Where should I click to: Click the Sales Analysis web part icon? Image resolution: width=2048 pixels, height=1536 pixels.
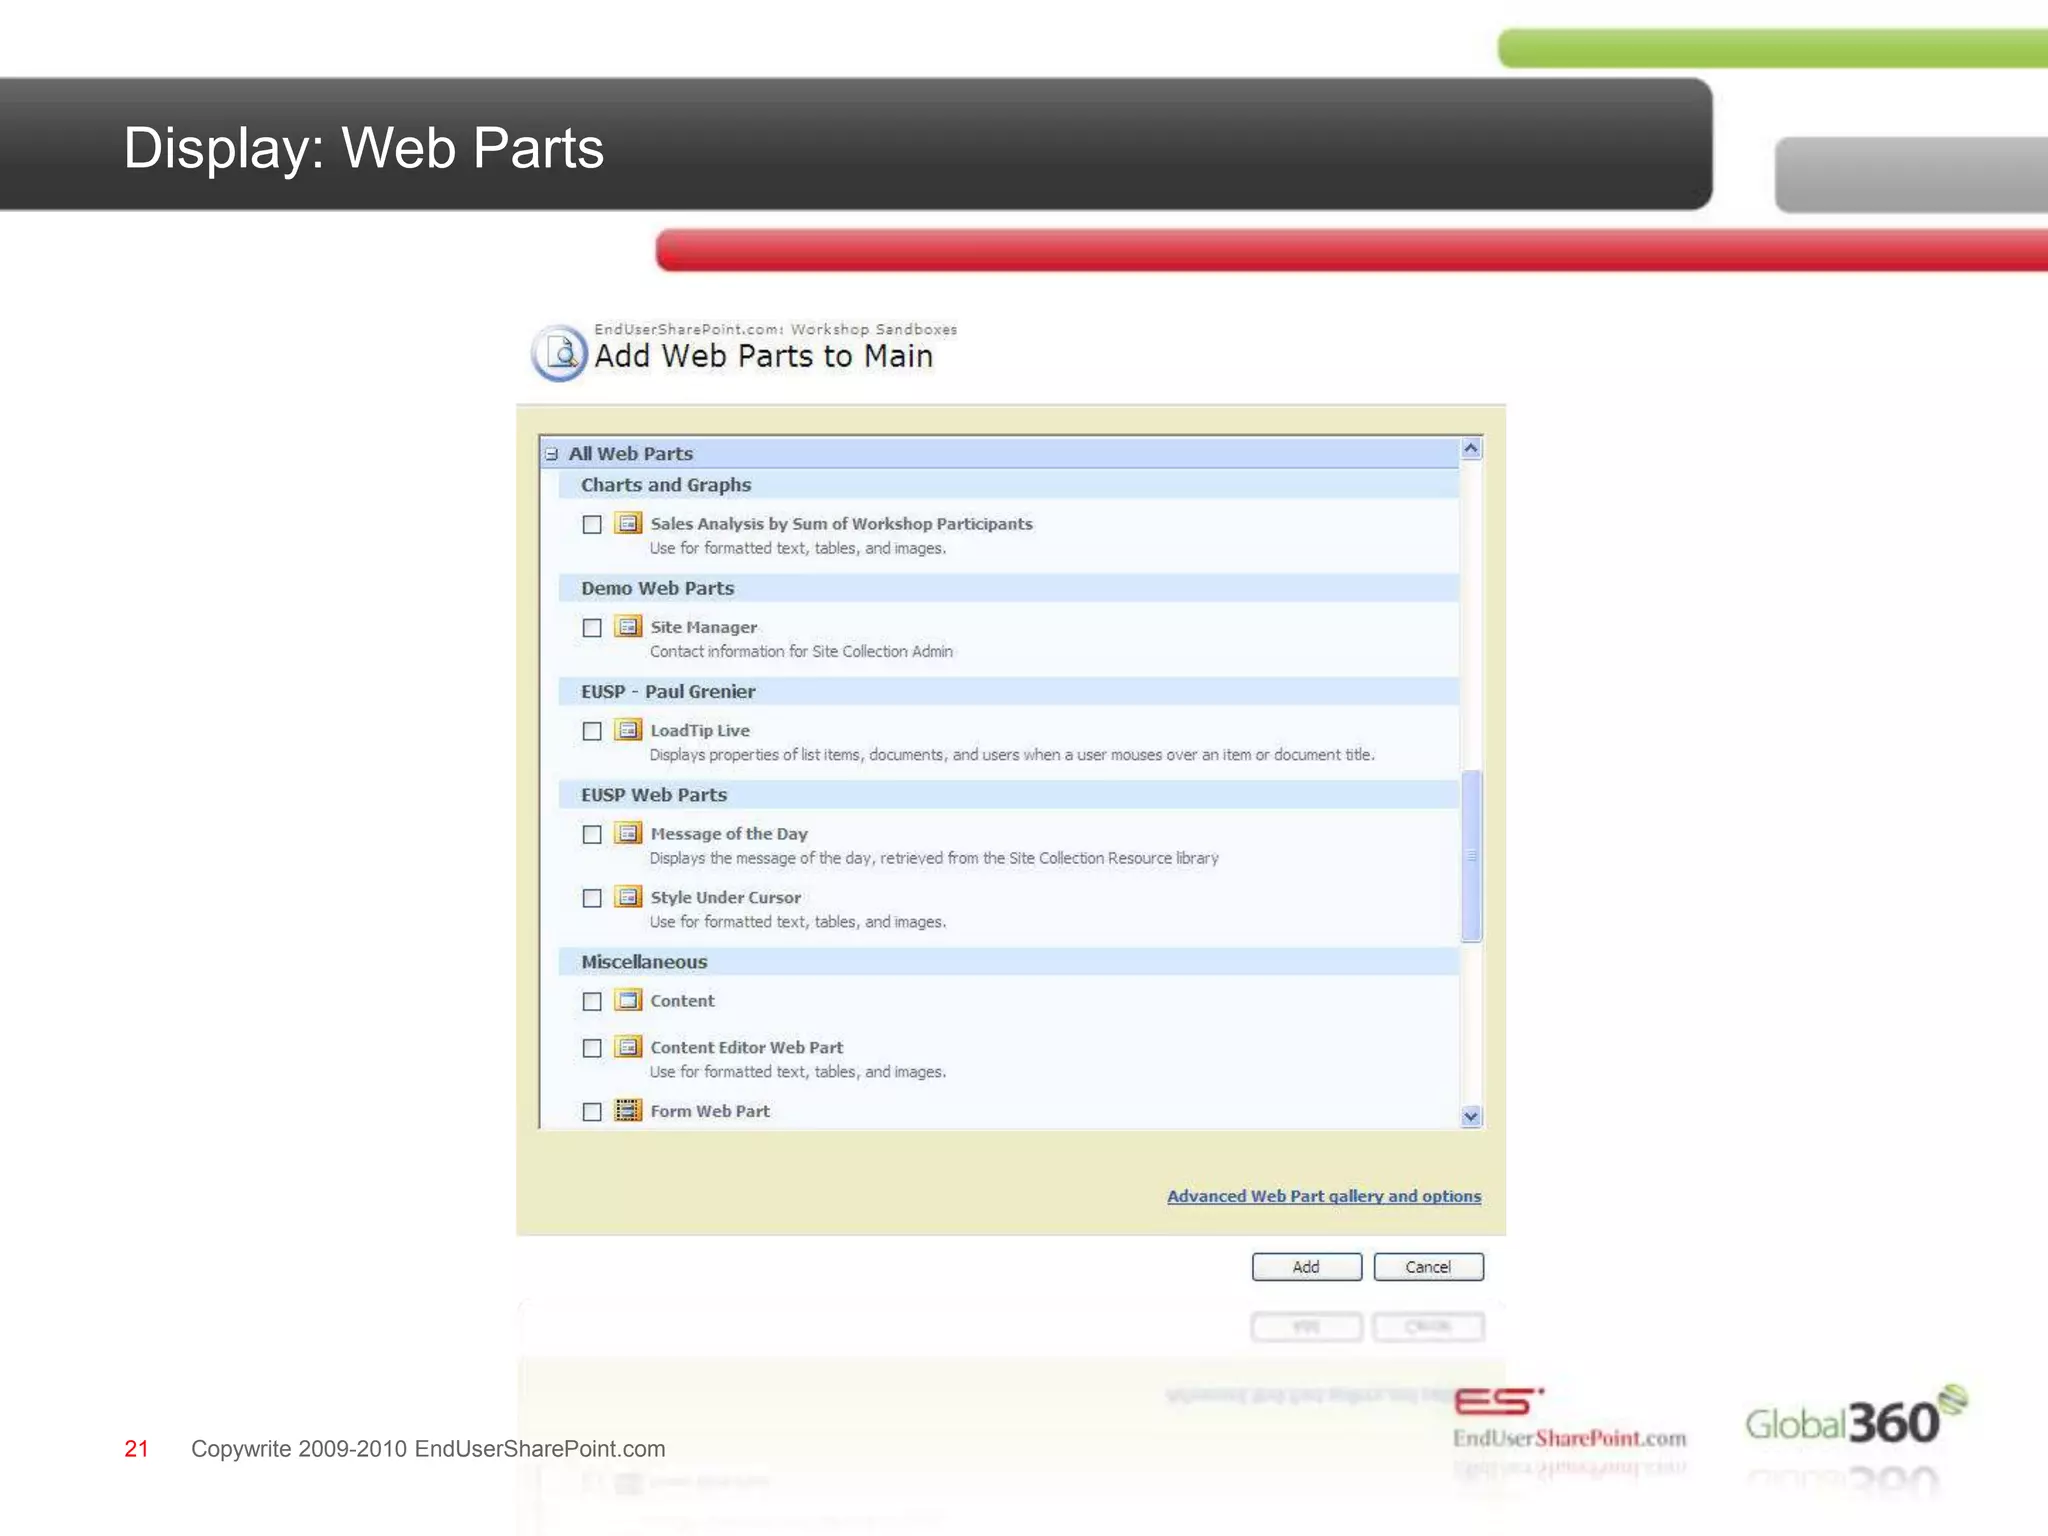pyautogui.click(x=628, y=523)
